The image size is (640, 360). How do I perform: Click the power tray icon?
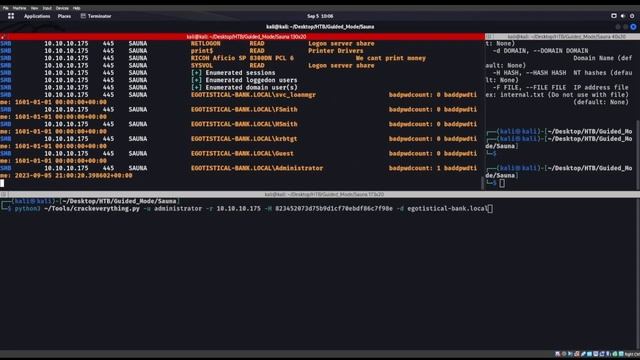[632, 16]
